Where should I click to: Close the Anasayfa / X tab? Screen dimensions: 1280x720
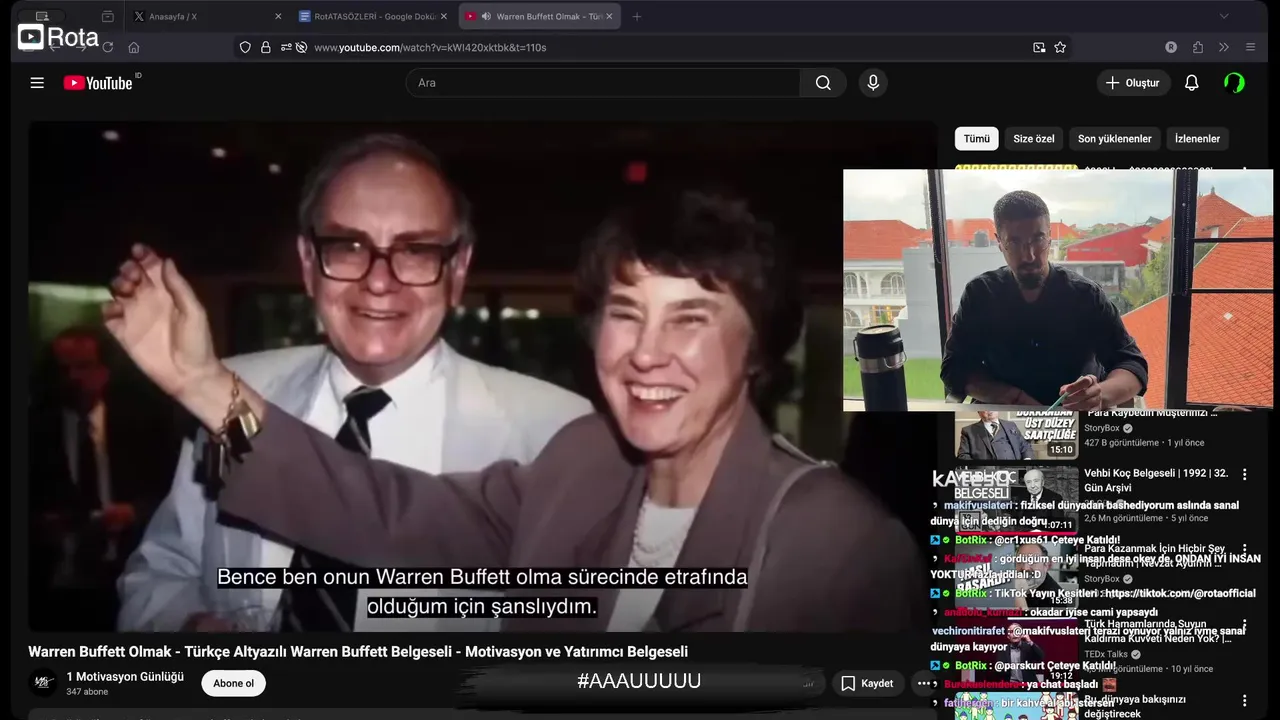coord(278,16)
